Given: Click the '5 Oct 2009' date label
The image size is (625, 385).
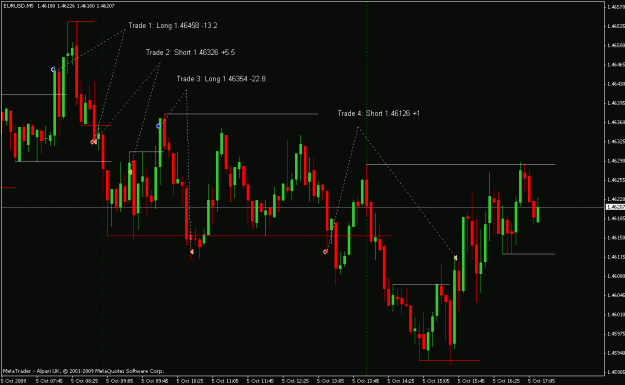Looking at the screenshot, I should click(13, 381).
